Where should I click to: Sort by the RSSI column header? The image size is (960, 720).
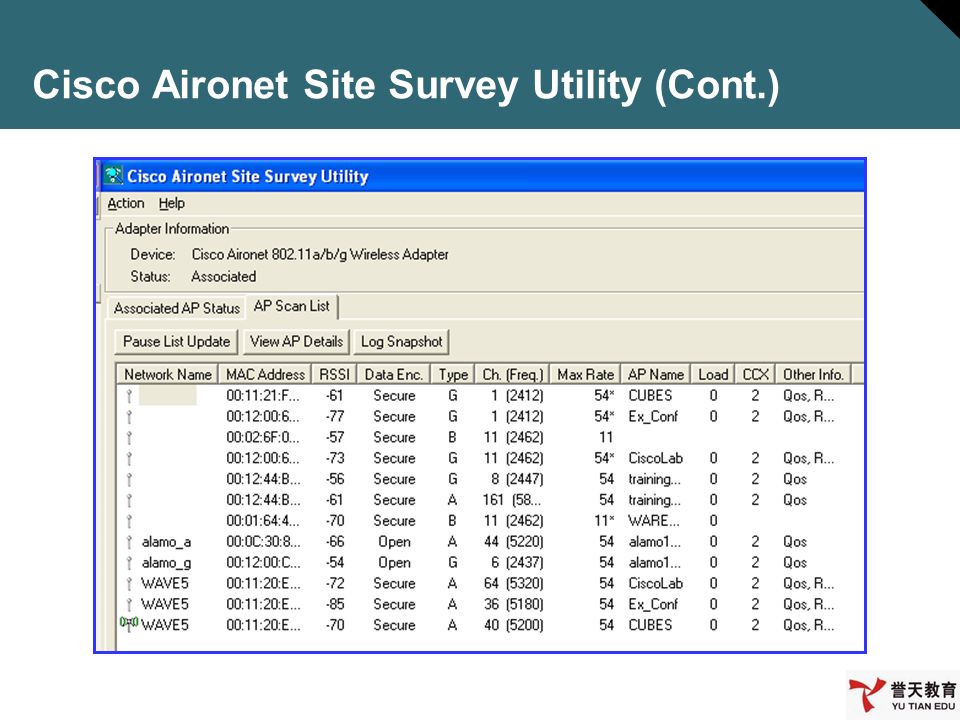334,374
